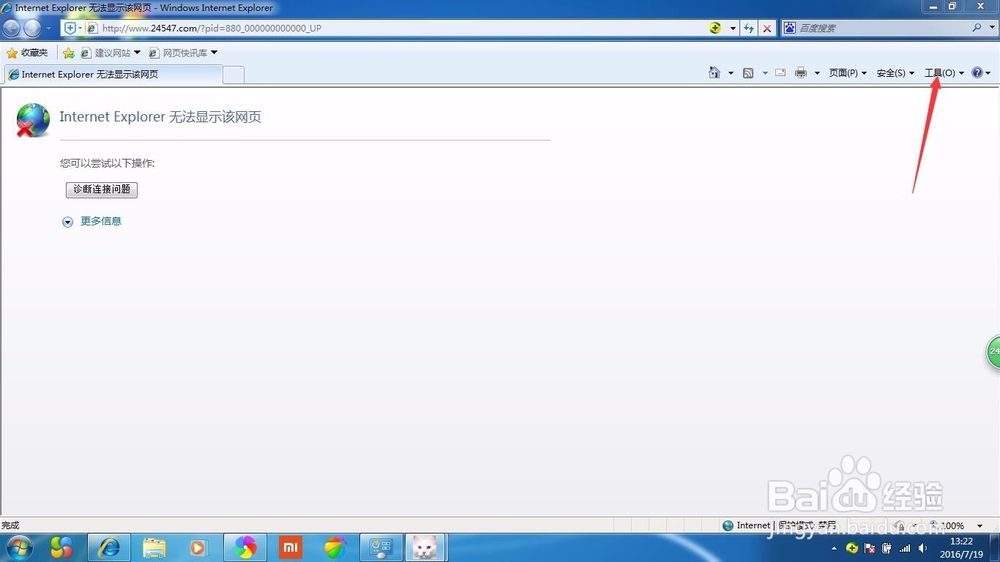The width and height of the screenshot is (1000, 562).
Task: Show hidden system tray icons
Action: 834,549
